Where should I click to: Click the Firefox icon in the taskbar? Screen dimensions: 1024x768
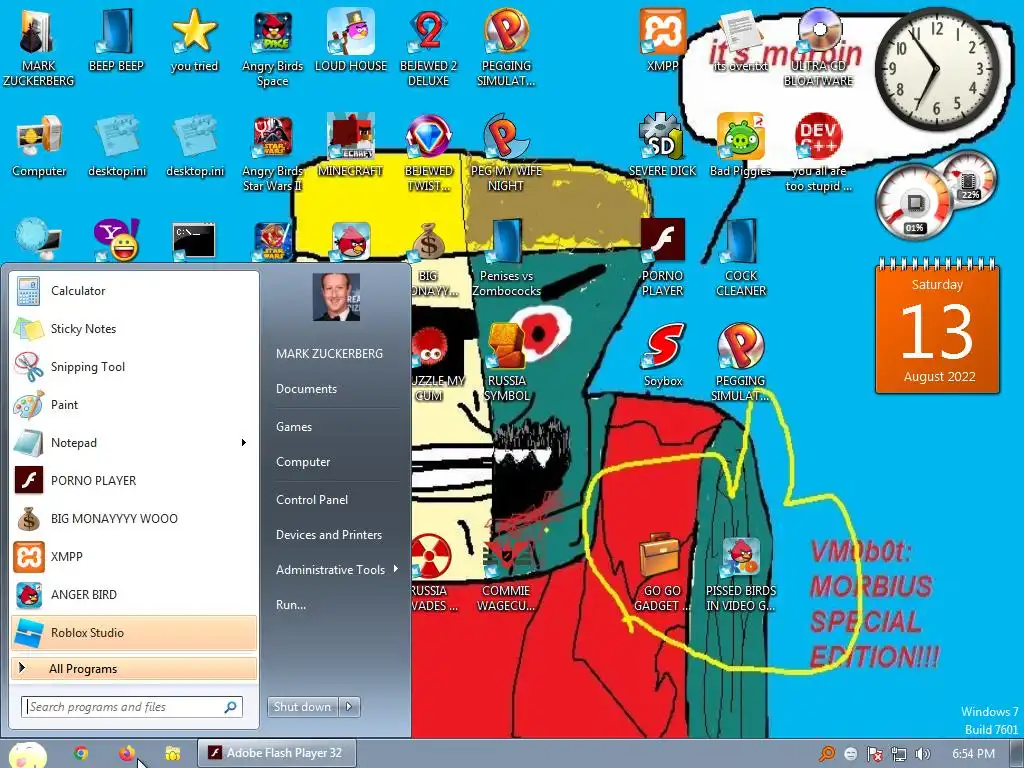click(x=127, y=754)
